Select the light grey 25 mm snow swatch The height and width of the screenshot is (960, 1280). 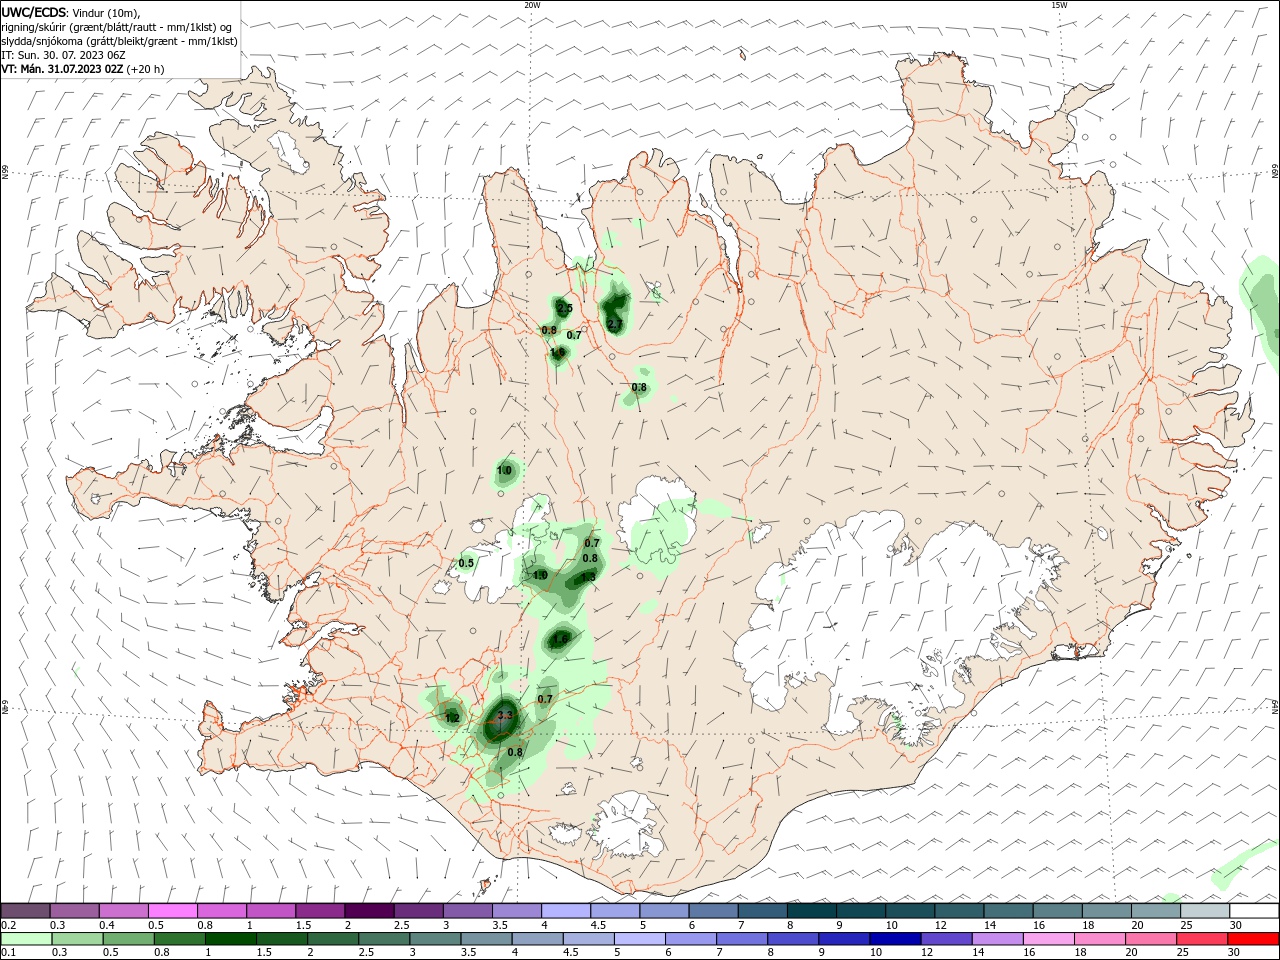[x=1205, y=911]
